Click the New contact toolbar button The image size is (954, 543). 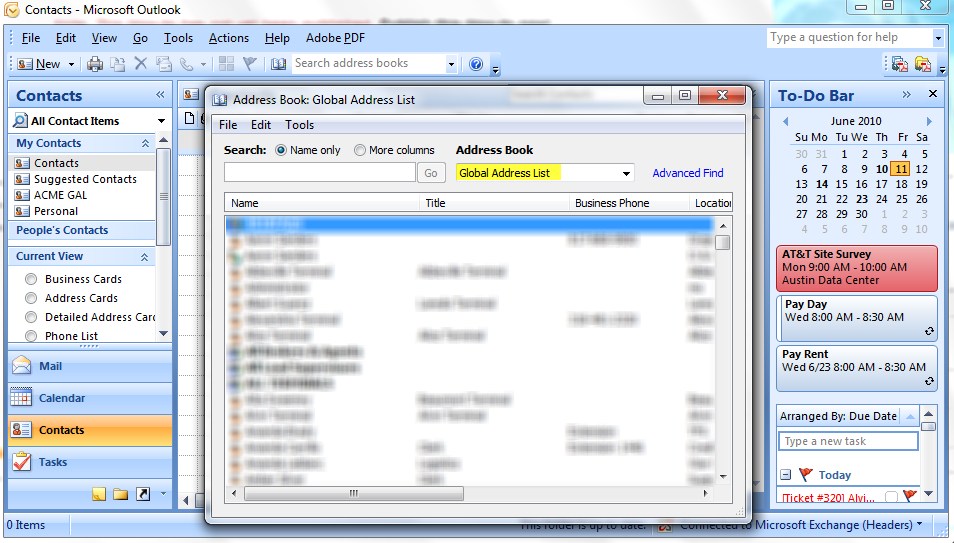[39, 64]
